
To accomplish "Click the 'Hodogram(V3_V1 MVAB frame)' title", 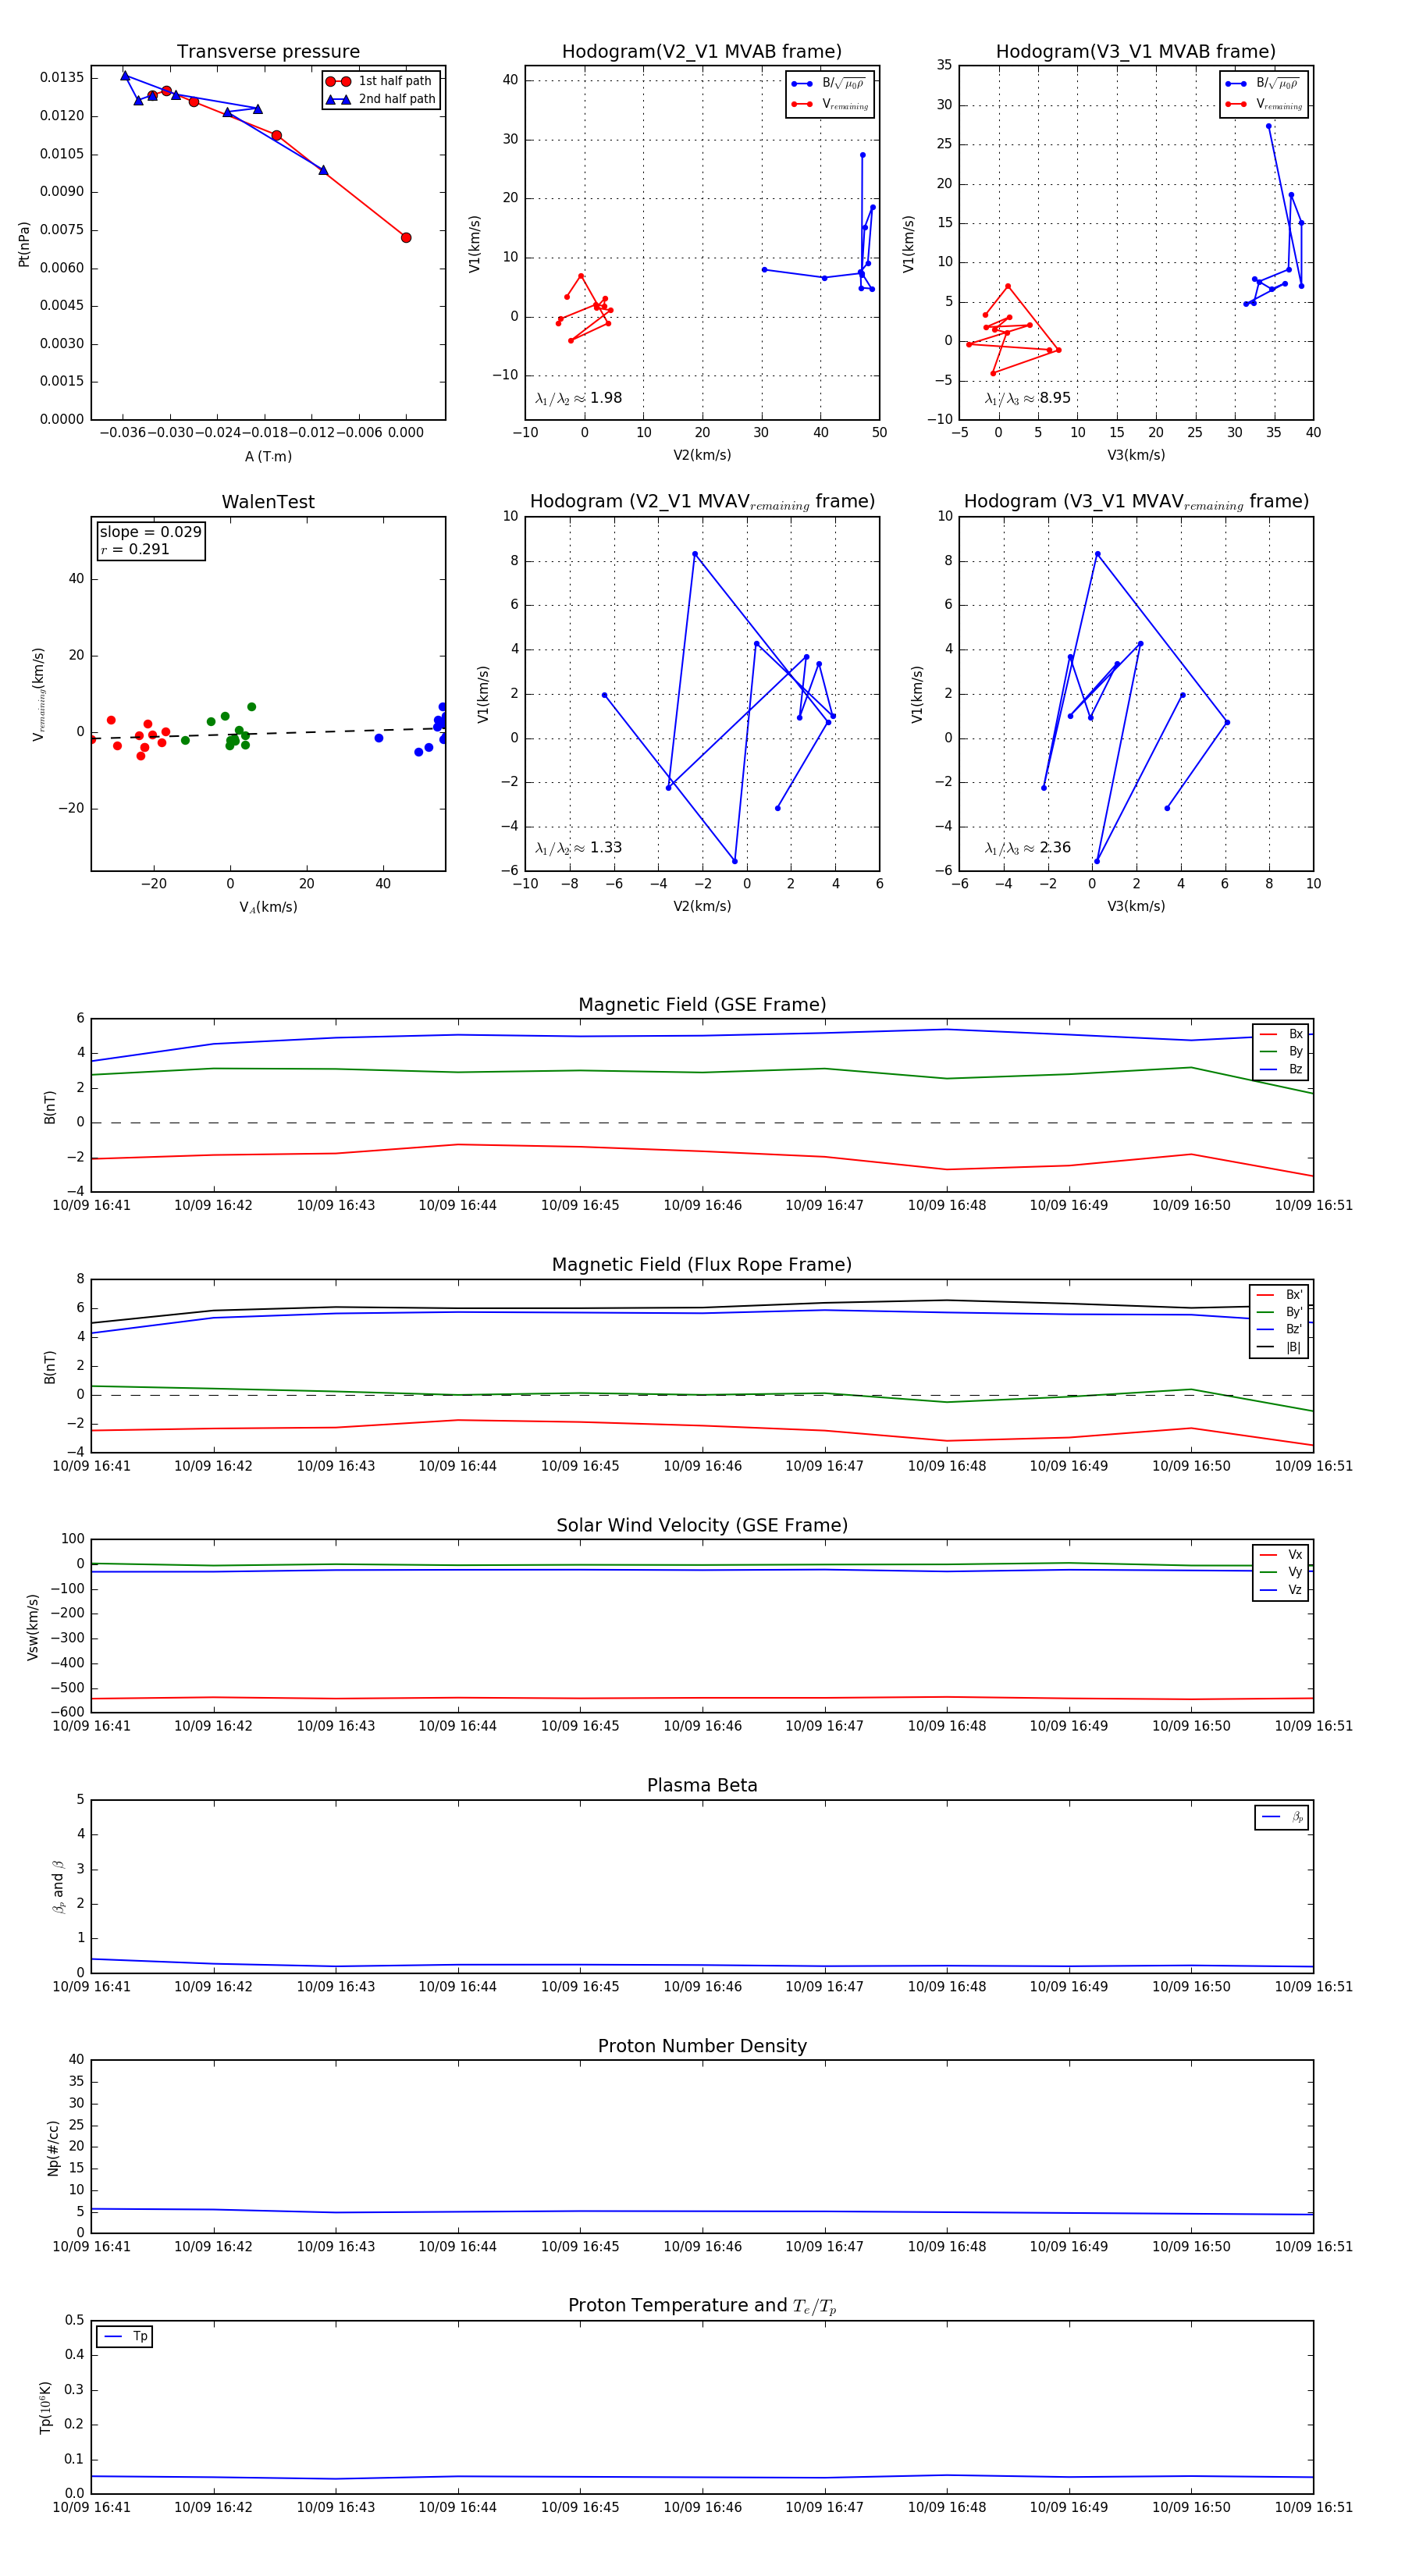I will coord(1135,52).
